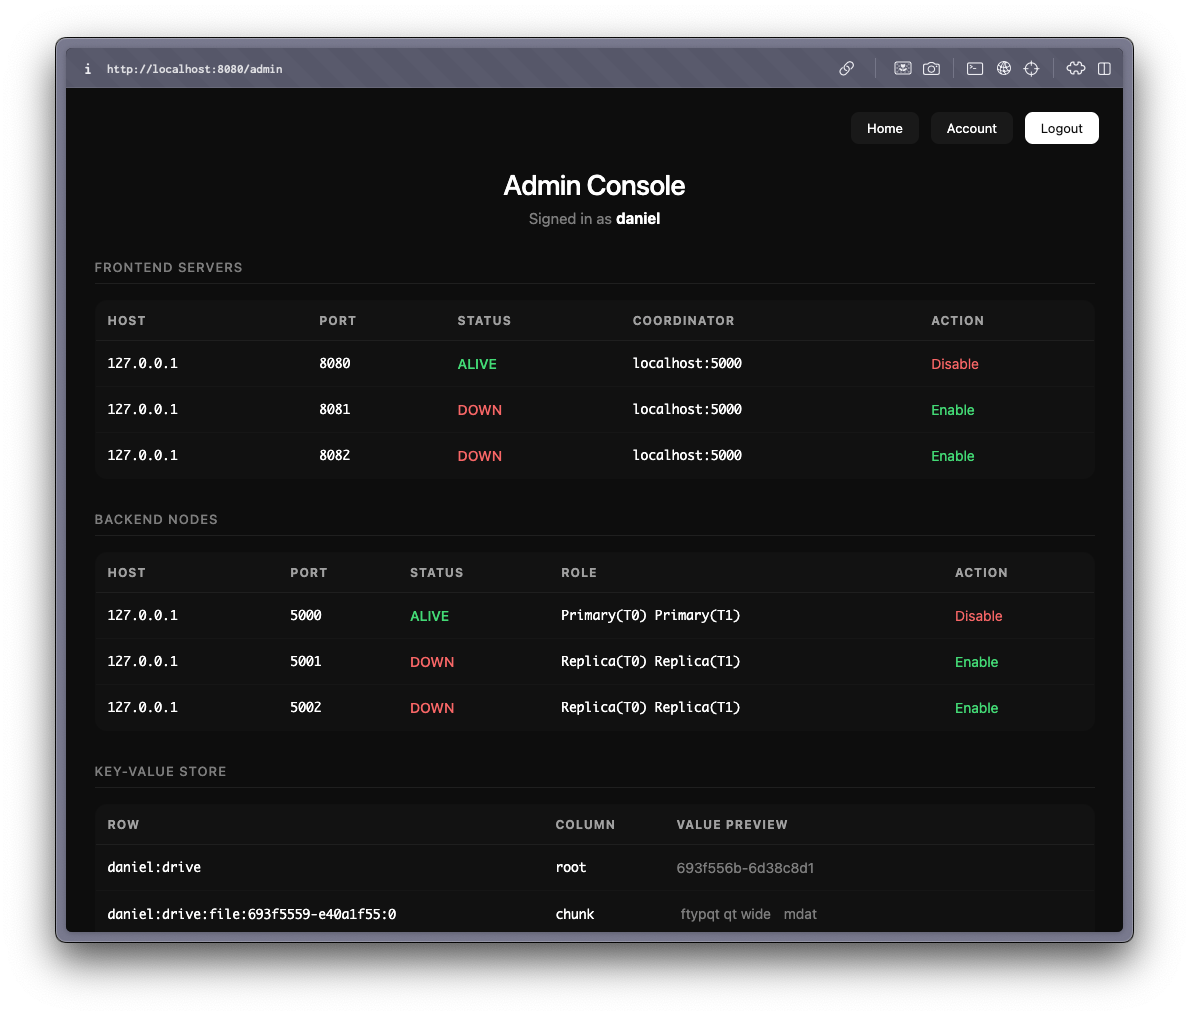Disable the backend node on port 5000
The height and width of the screenshot is (1016, 1189).
978,616
